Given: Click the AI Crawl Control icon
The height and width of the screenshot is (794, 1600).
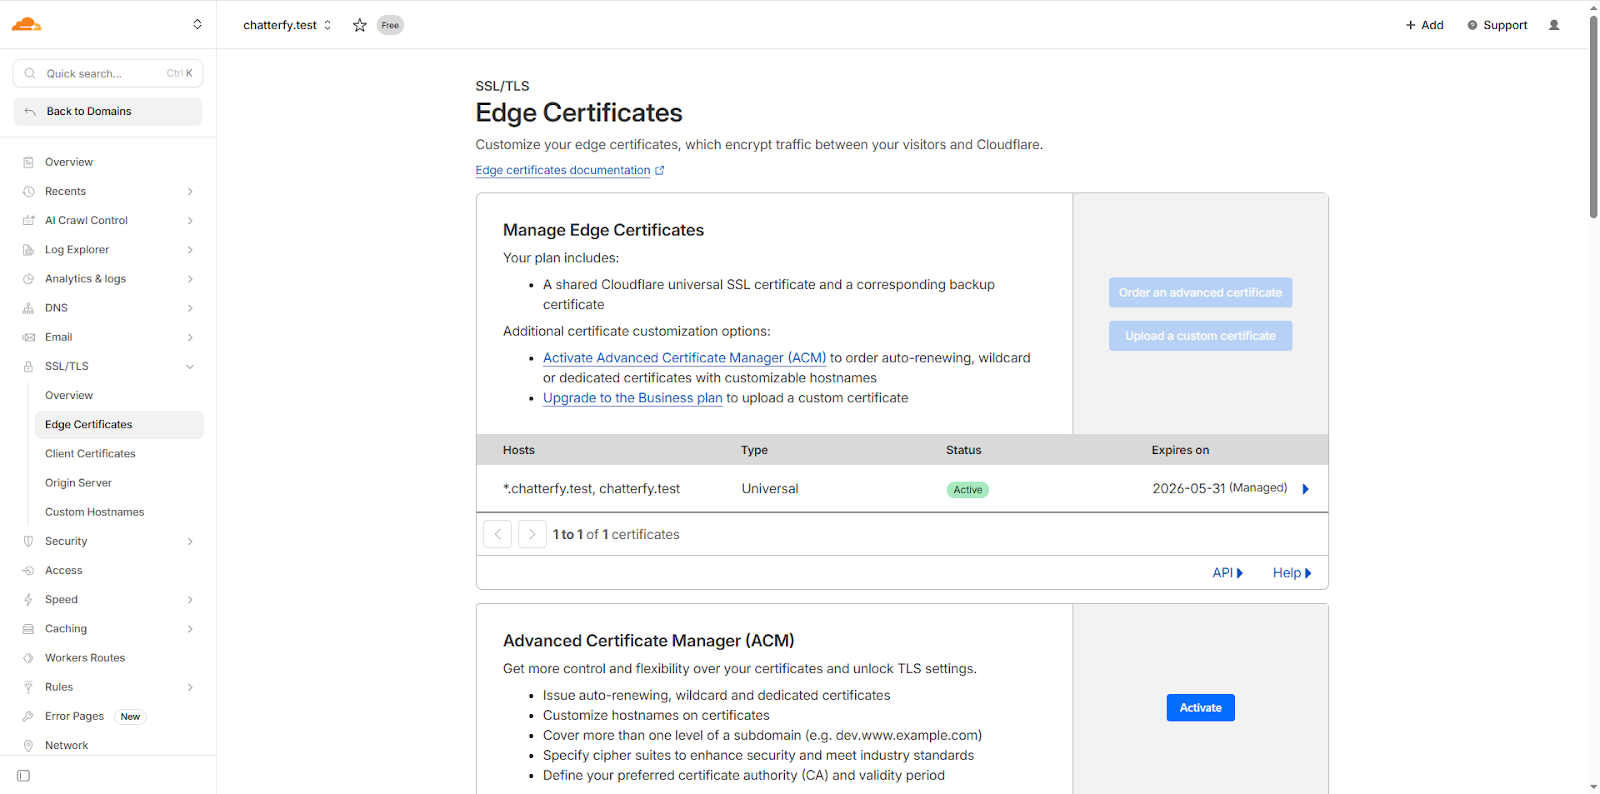Looking at the screenshot, I should click(x=28, y=220).
